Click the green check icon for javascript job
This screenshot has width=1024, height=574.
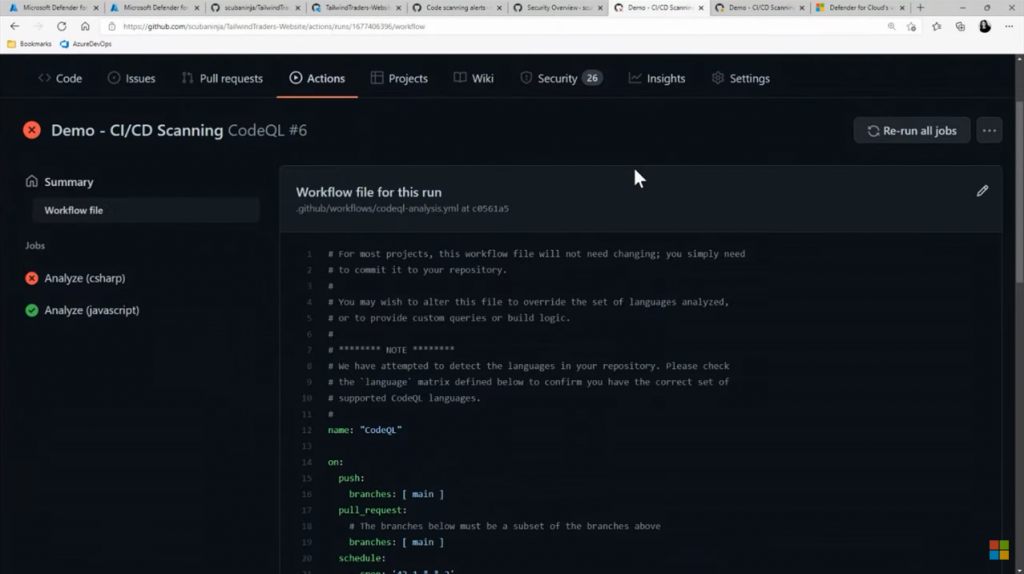(x=31, y=310)
